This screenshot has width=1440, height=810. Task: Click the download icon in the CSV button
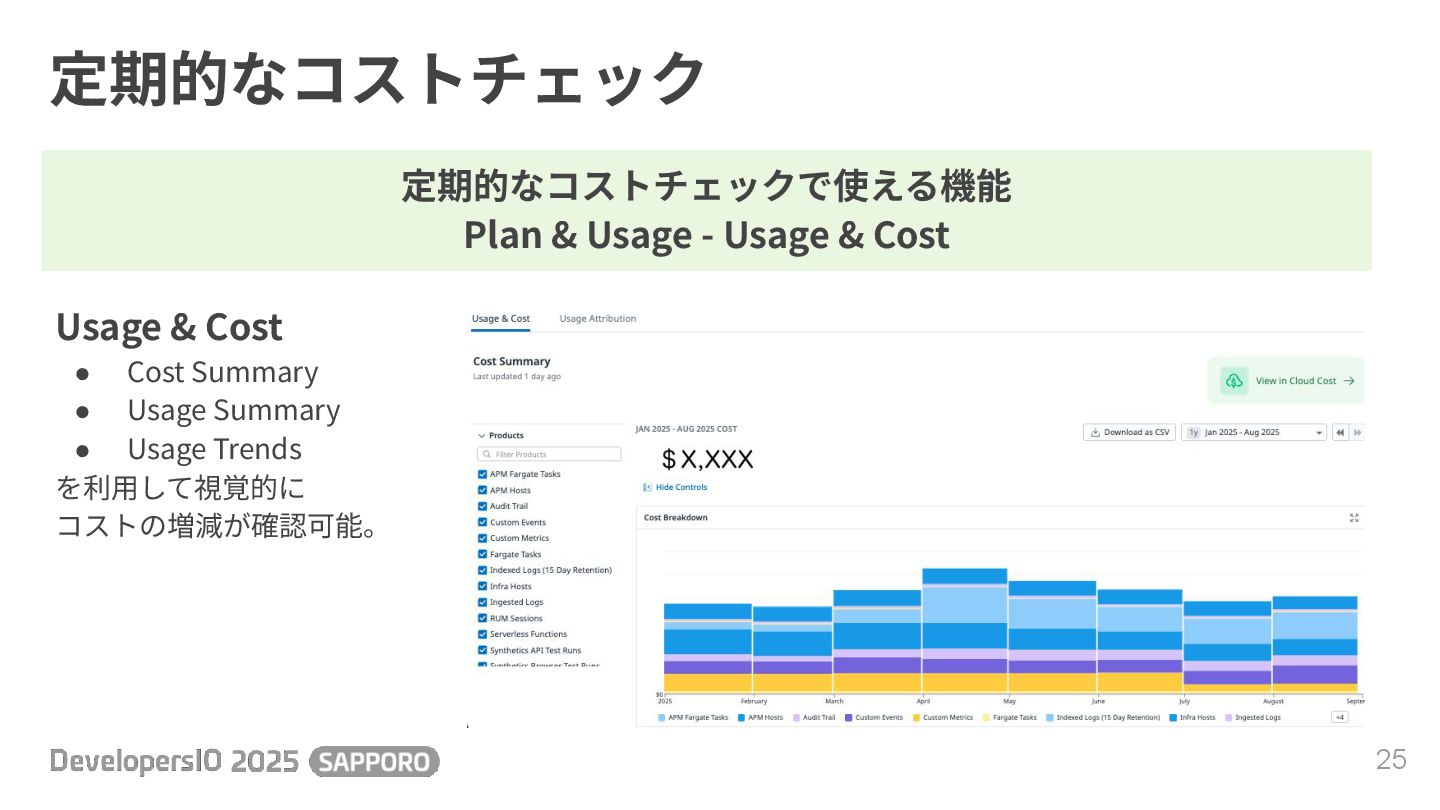(x=1095, y=432)
